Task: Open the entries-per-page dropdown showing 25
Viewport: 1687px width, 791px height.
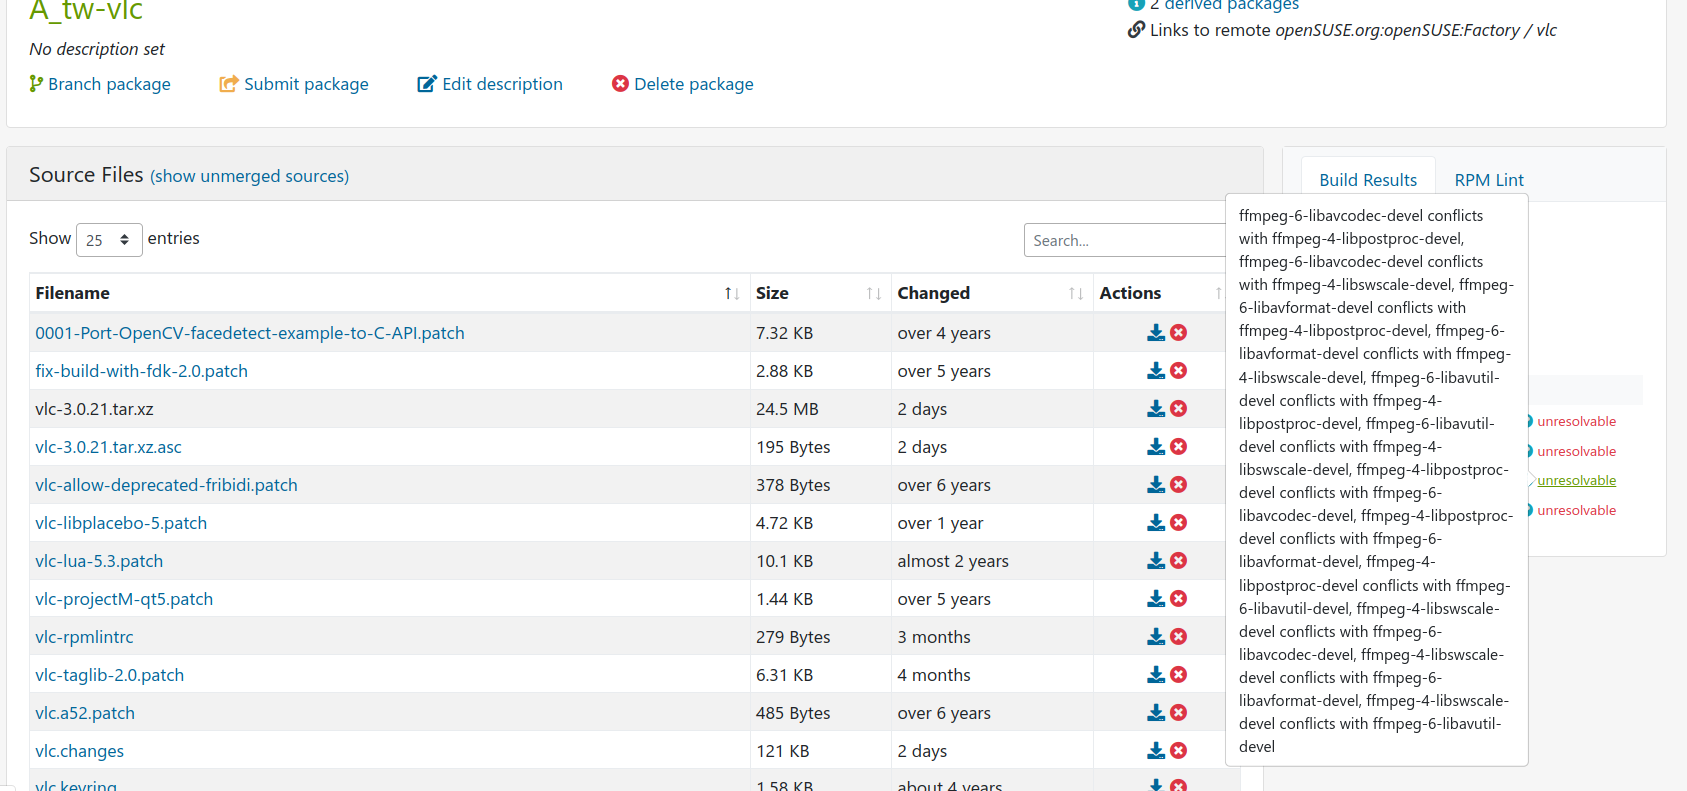Action: [109, 240]
